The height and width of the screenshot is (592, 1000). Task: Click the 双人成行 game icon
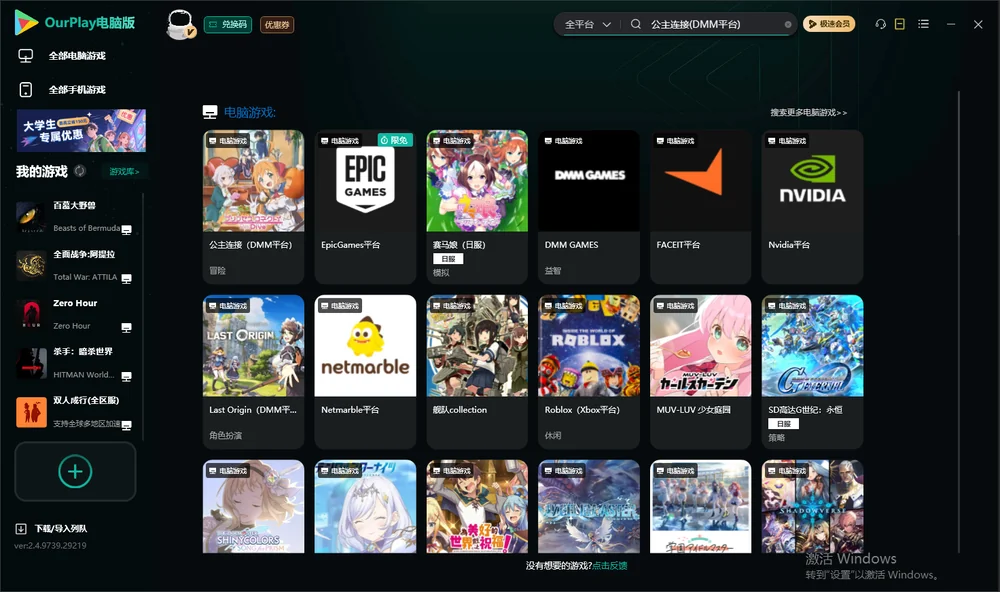[31, 412]
